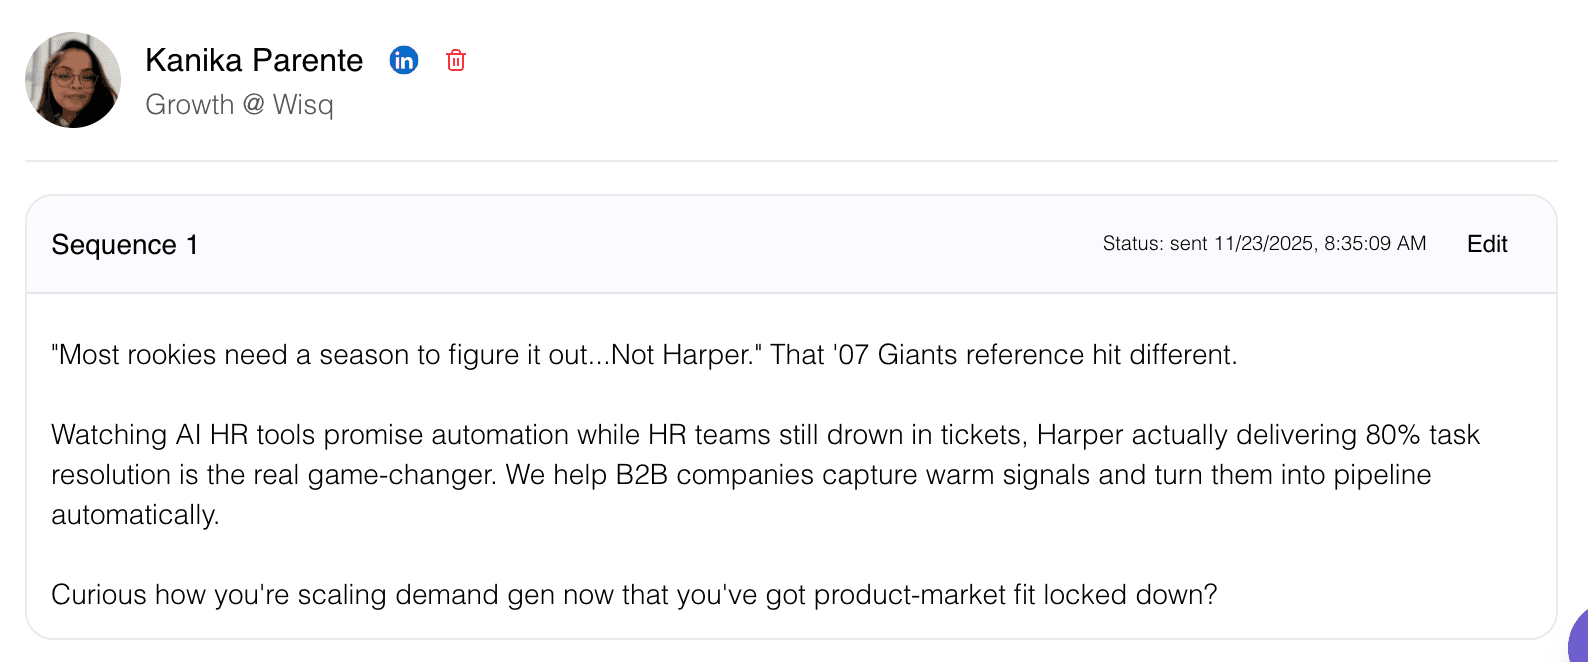Click the contact name Kanika Parente
This screenshot has height=662, width=1588.
point(254,60)
